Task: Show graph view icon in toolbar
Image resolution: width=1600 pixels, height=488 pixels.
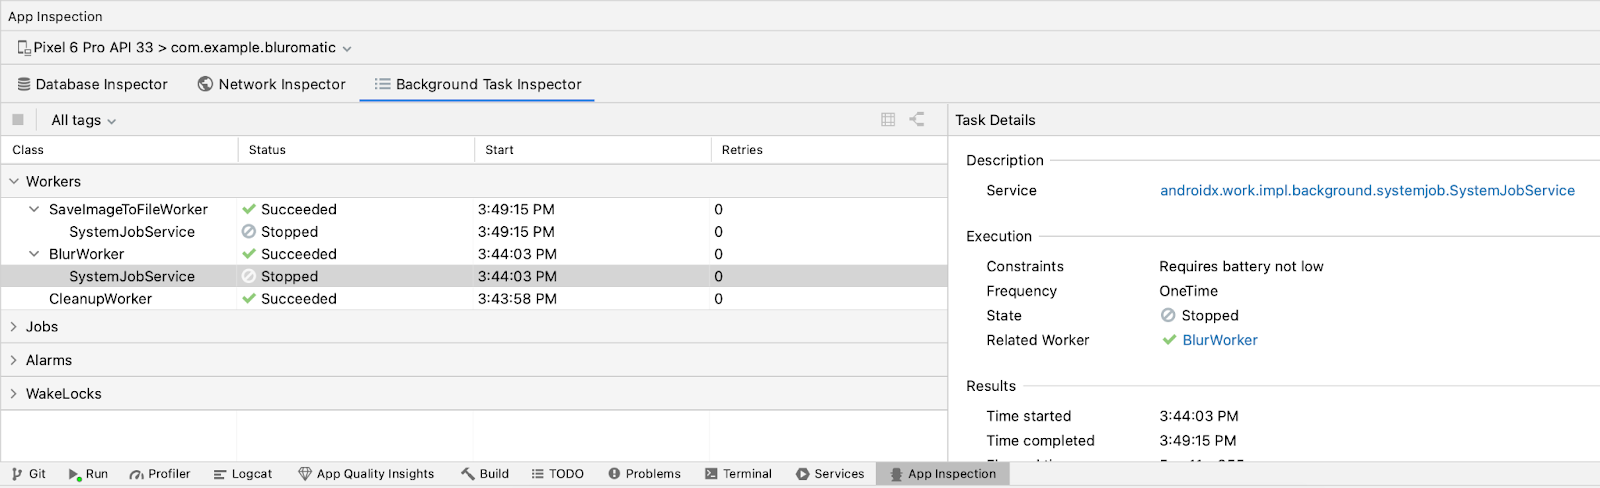Action: click(917, 120)
